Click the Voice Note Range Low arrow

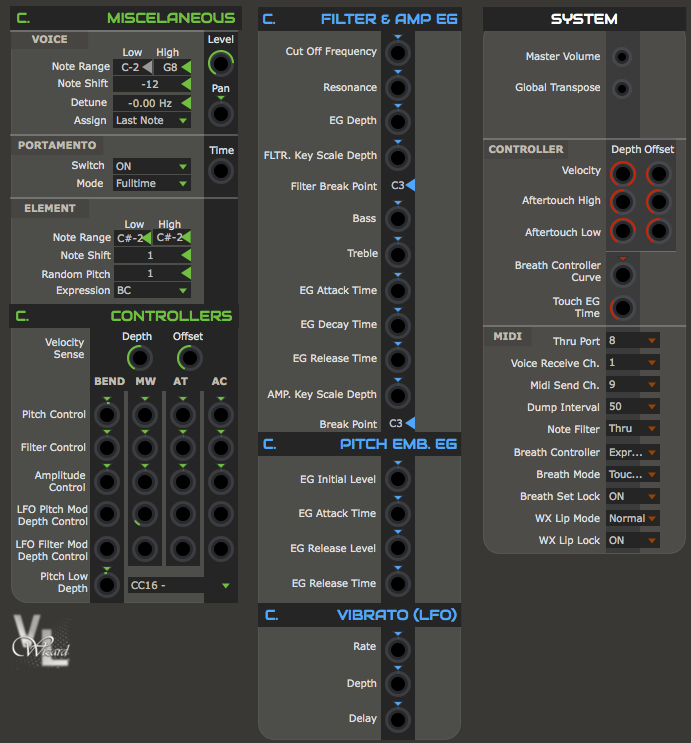pos(146,67)
